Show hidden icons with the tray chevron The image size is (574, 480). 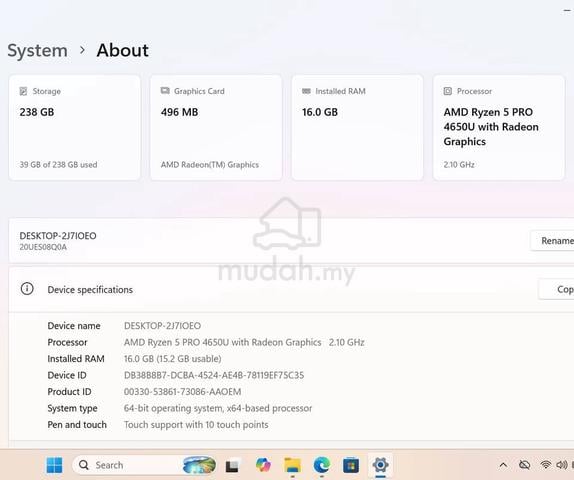pos(503,465)
